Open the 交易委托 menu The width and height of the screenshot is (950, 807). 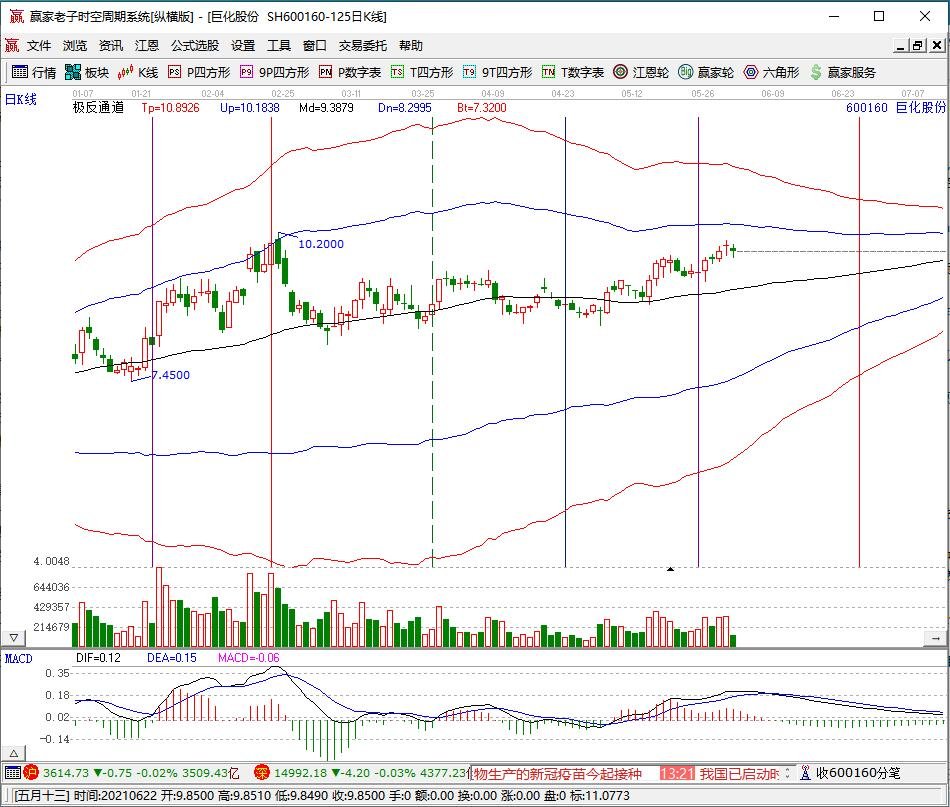click(362, 46)
